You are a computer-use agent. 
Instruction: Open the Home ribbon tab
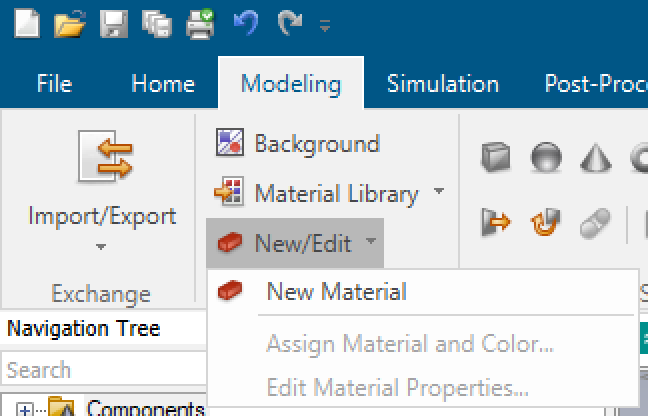pyautogui.click(x=164, y=84)
